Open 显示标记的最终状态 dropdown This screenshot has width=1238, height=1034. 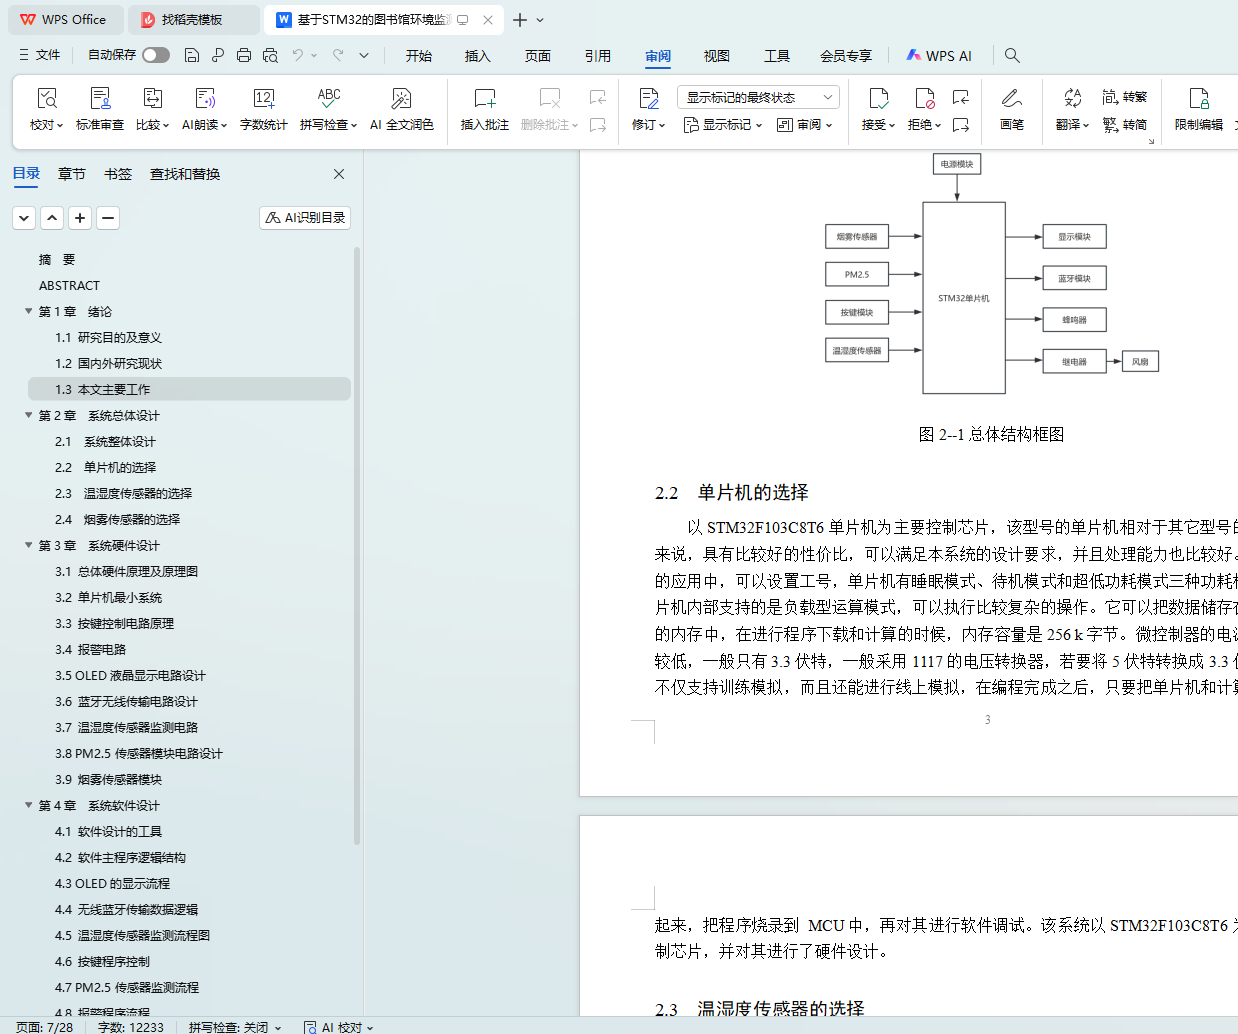click(758, 97)
